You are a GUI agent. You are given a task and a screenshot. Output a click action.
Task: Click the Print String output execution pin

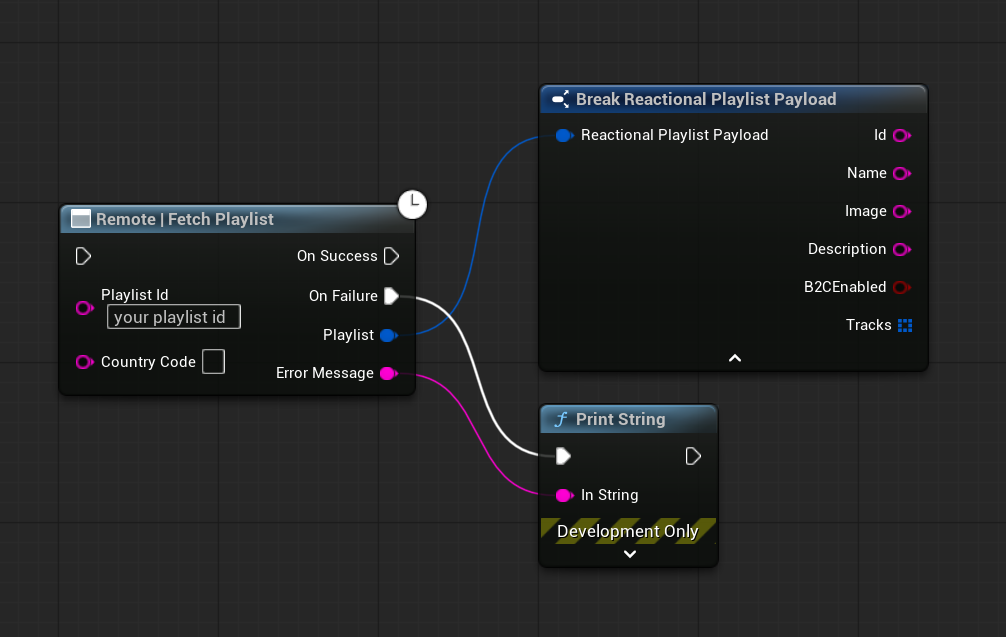(693, 456)
